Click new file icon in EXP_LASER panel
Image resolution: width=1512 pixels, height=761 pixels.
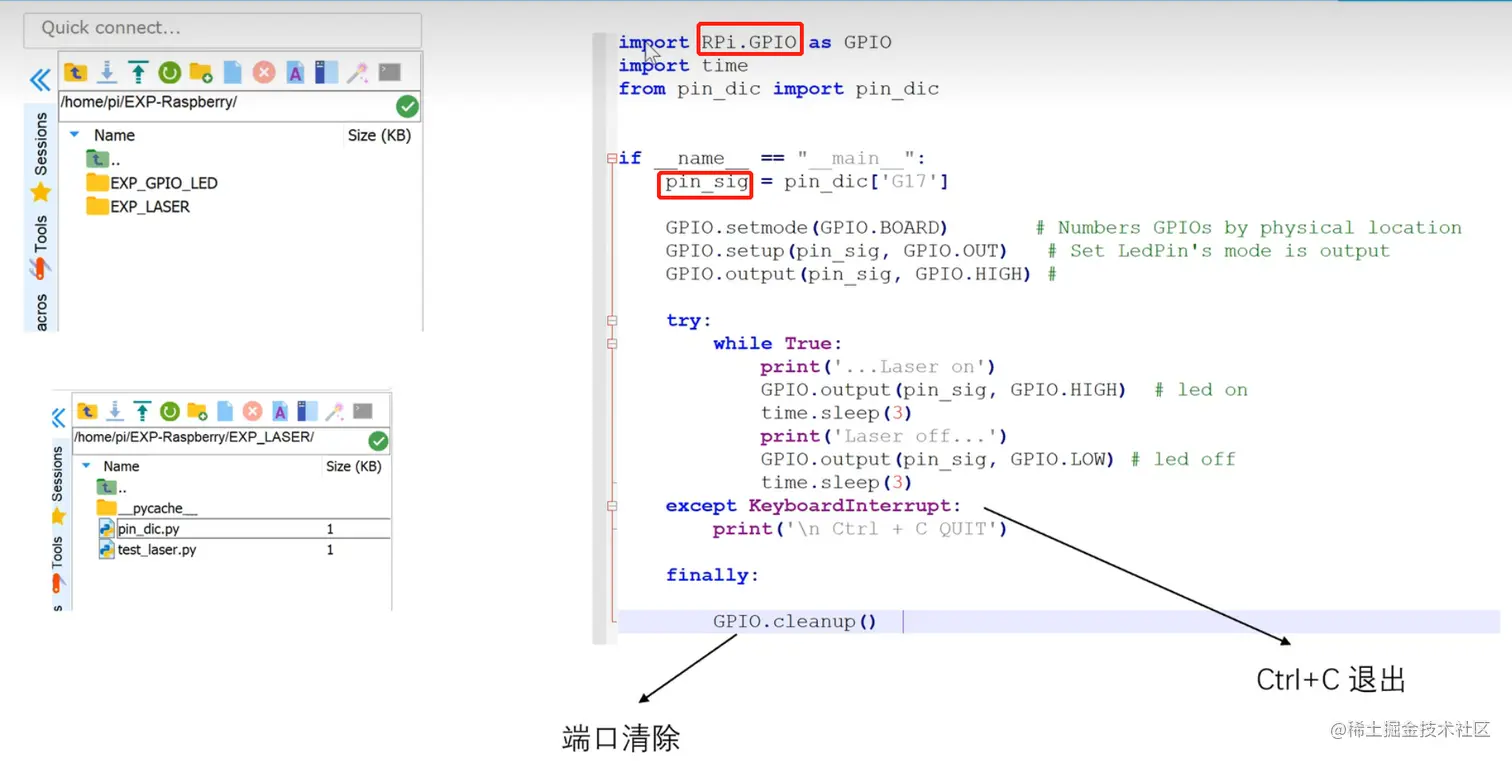[225, 411]
